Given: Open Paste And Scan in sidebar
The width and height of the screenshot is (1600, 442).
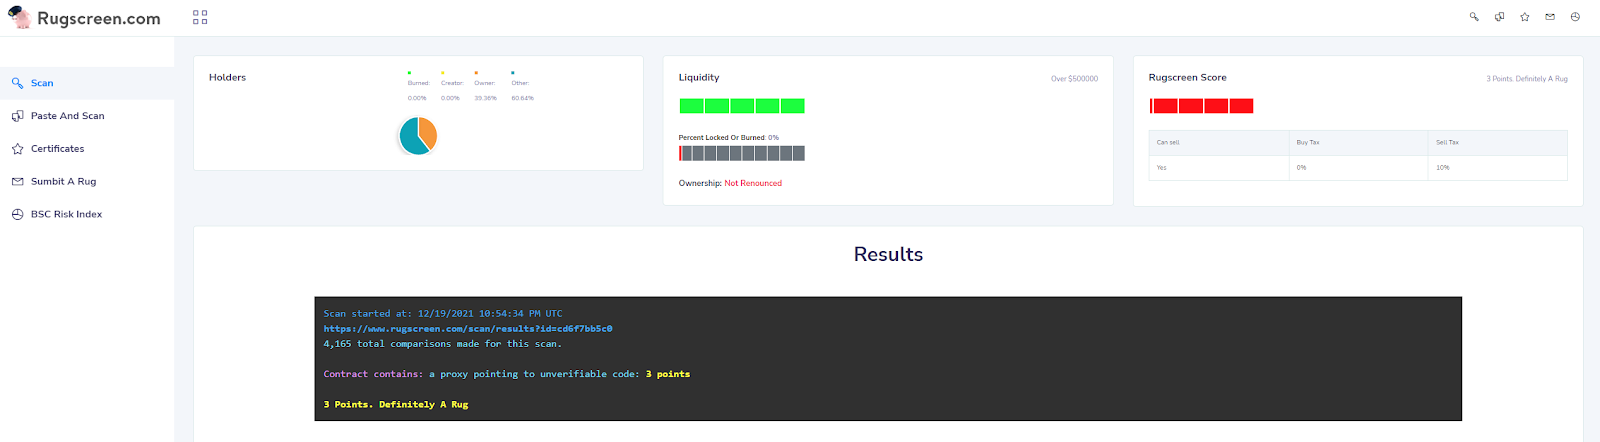Looking at the screenshot, I should coord(87,116).
